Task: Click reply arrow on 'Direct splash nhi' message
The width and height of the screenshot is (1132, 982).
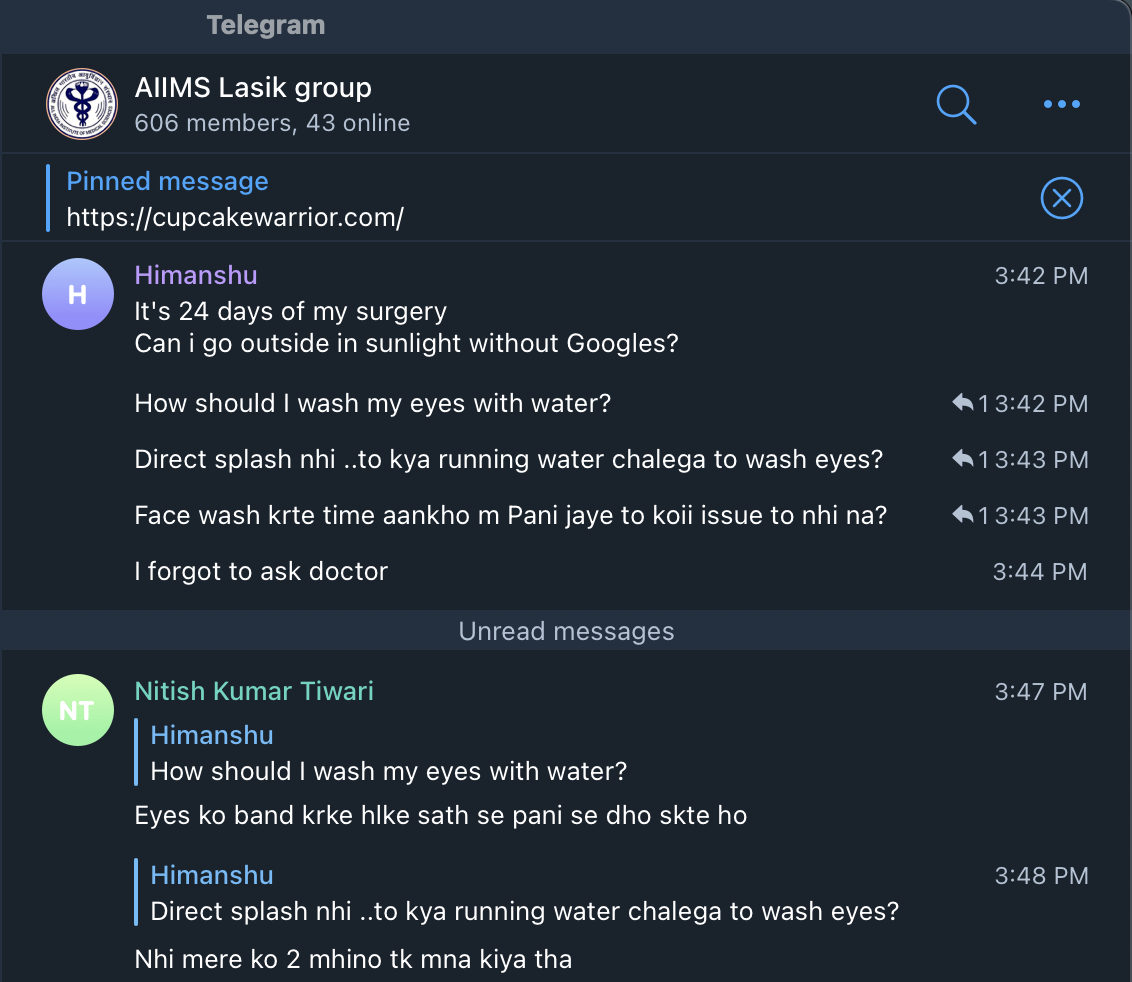Action: click(x=963, y=459)
